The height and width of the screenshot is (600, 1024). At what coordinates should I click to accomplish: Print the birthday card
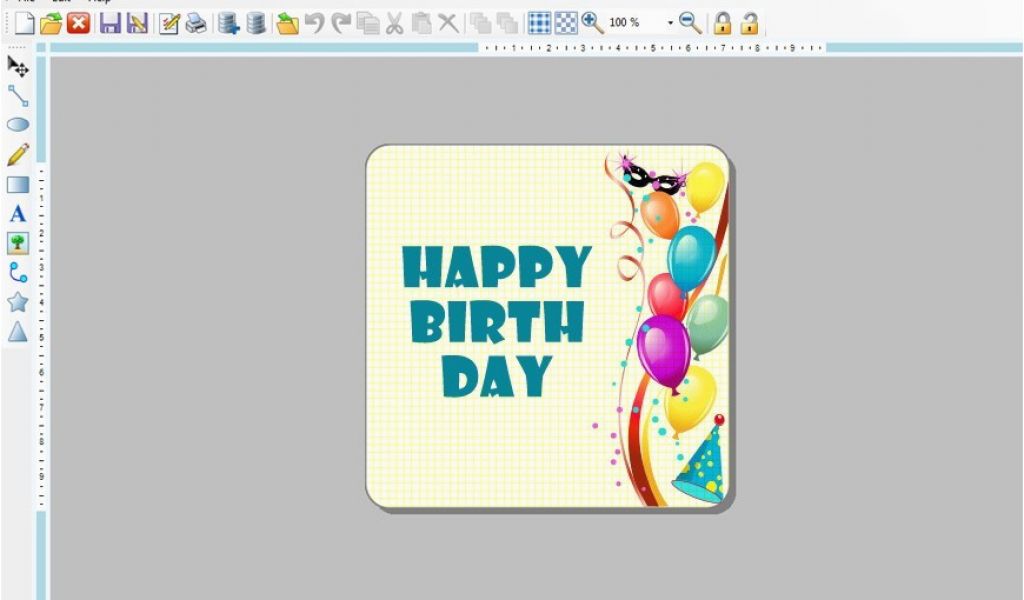[x=196, y=24]
